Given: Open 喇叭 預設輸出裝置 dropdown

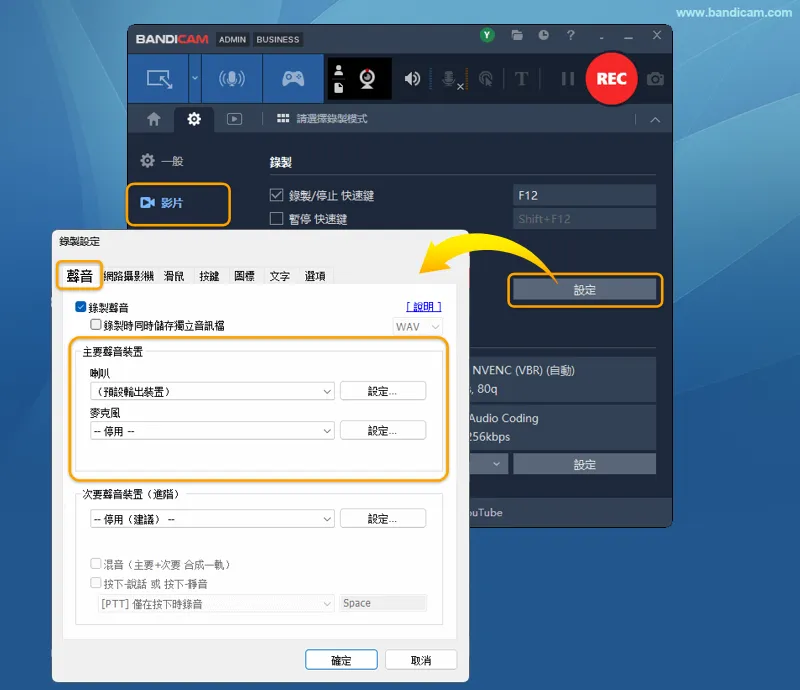Looking at the screenshot, I should pos(212,391).
